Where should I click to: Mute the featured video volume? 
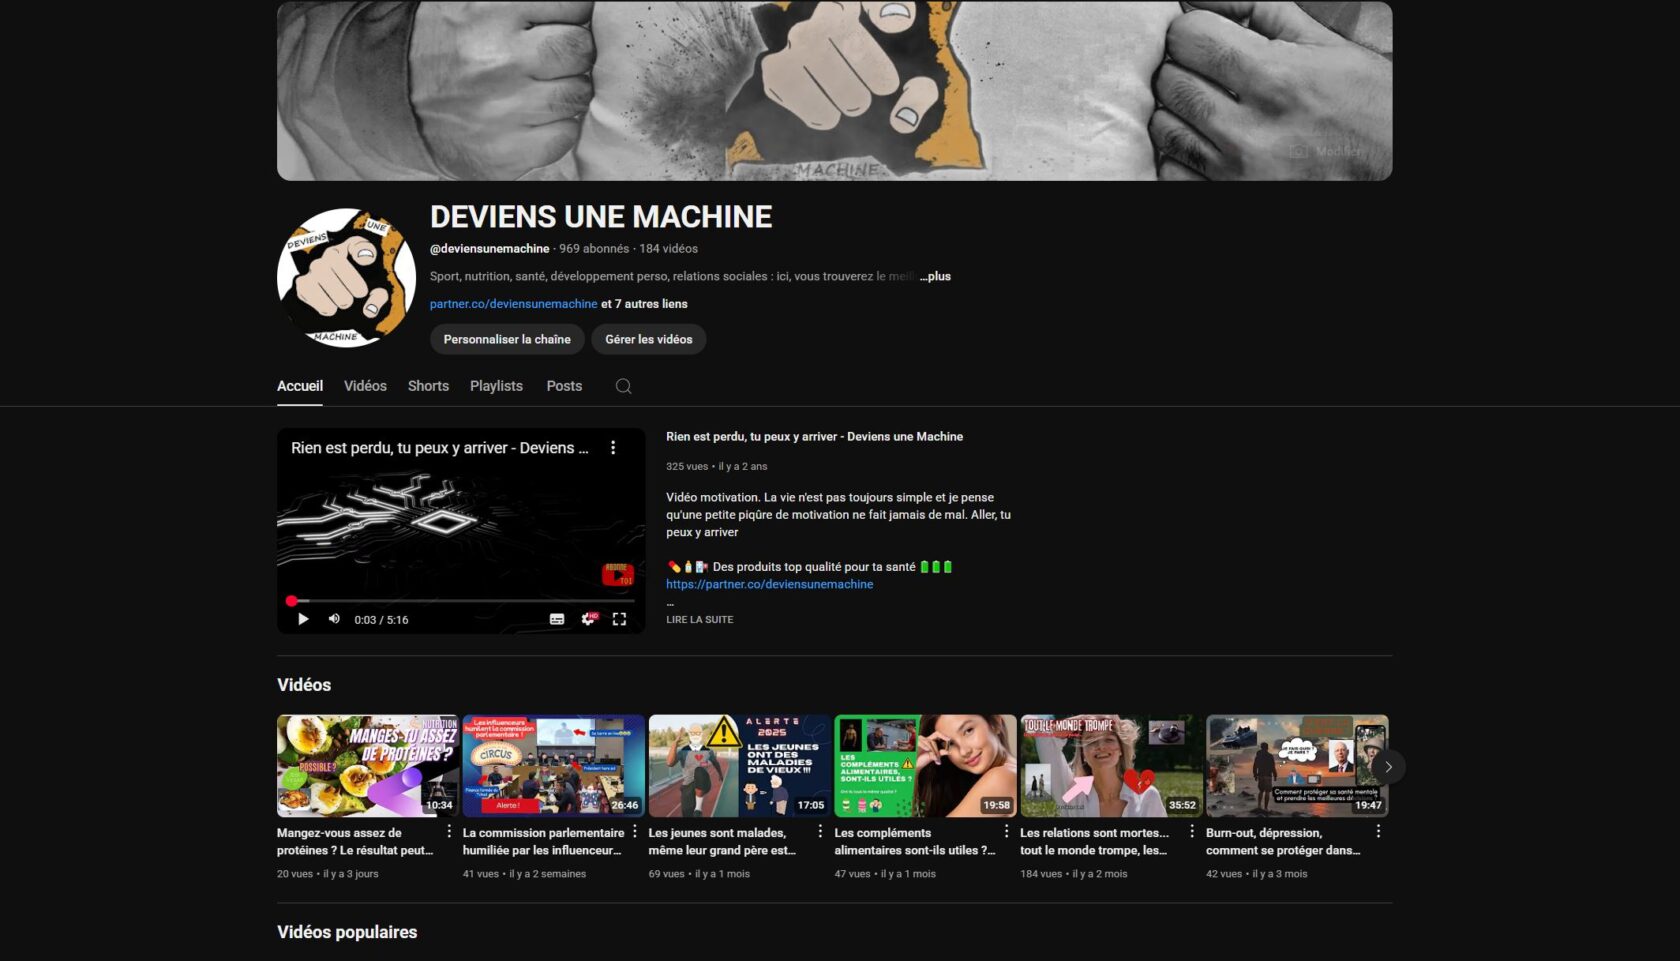tap(334, 619)
